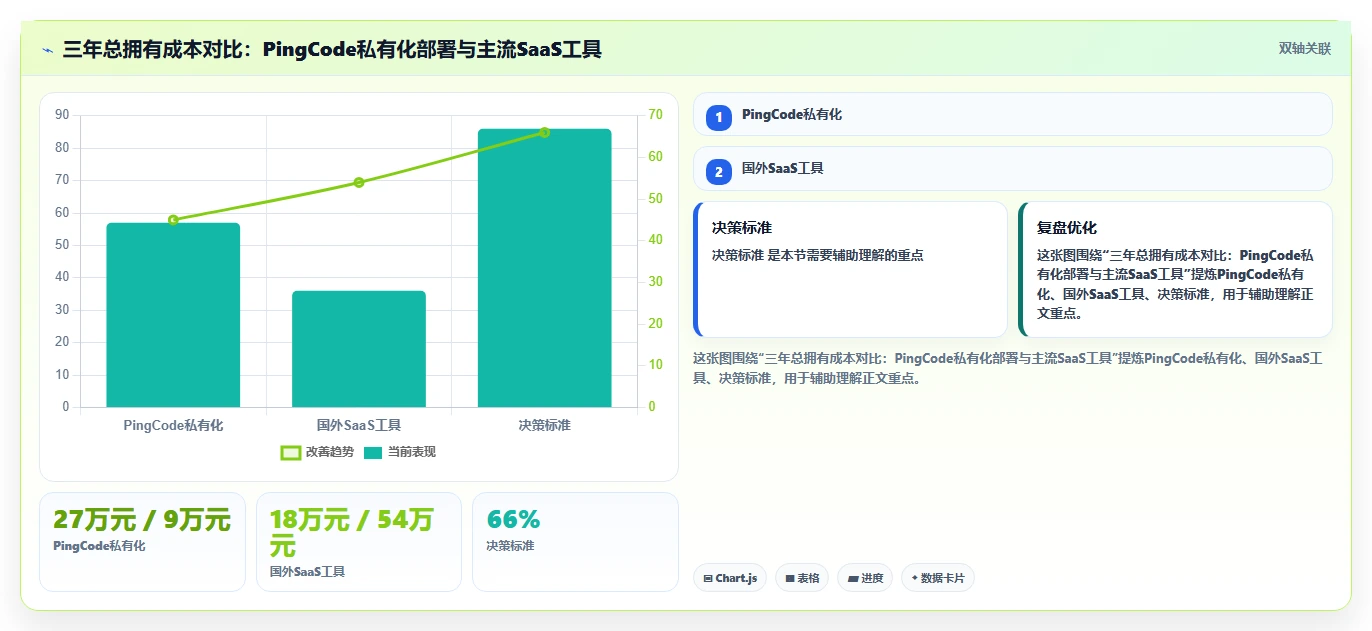The width and height of the screenshot is (1372, 631).
Task: Click the trend line point above 国外SaaS工具
Action: (x=359, y=182)
